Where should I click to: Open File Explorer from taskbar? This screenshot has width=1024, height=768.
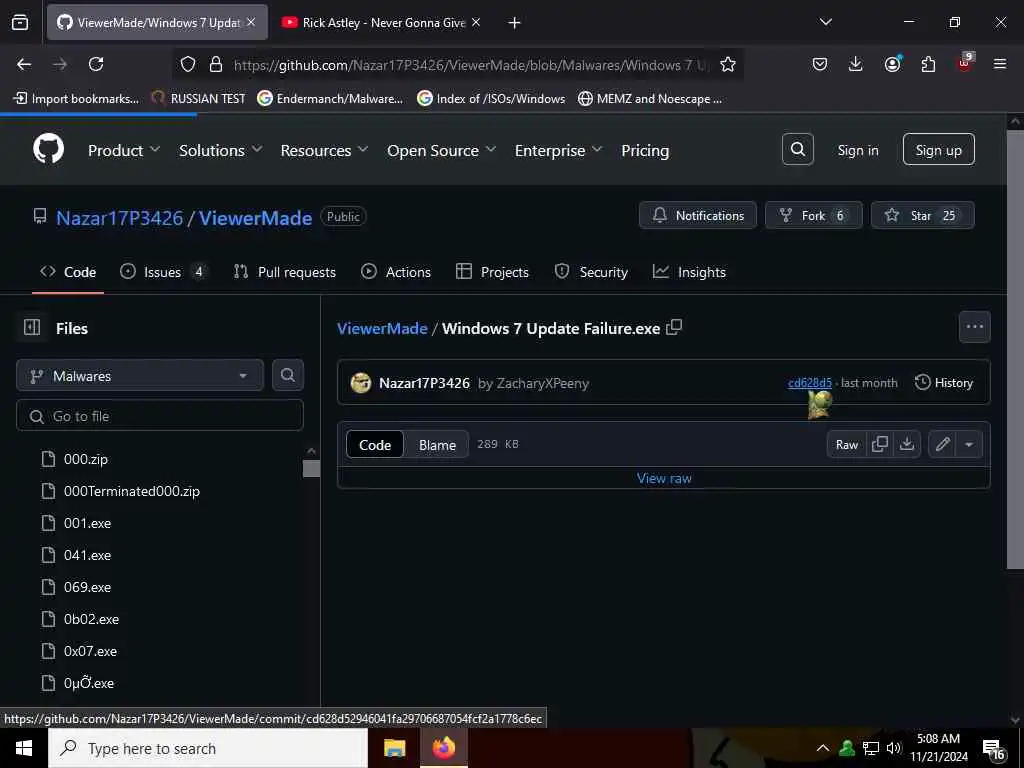pos(394,748)
